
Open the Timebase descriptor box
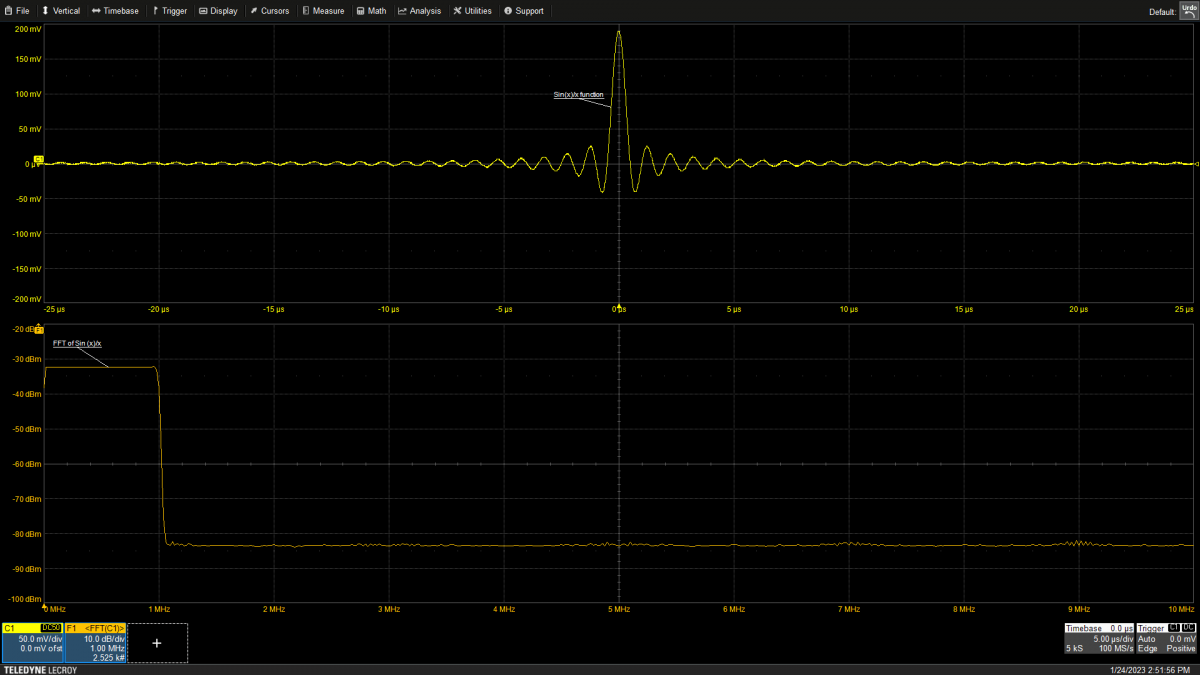point(1100,639)
